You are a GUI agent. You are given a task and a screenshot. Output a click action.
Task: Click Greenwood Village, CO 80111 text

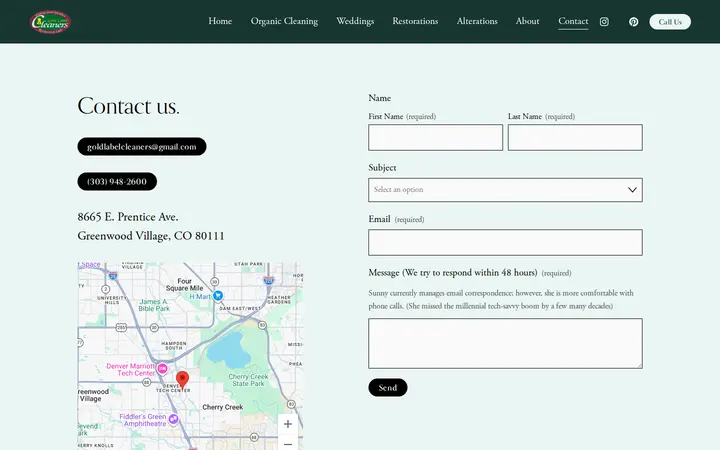151,236
